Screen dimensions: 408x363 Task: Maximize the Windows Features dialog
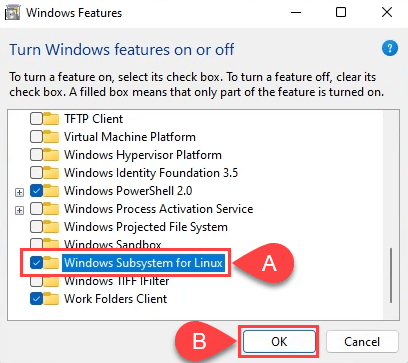click(x=341, y=13)
